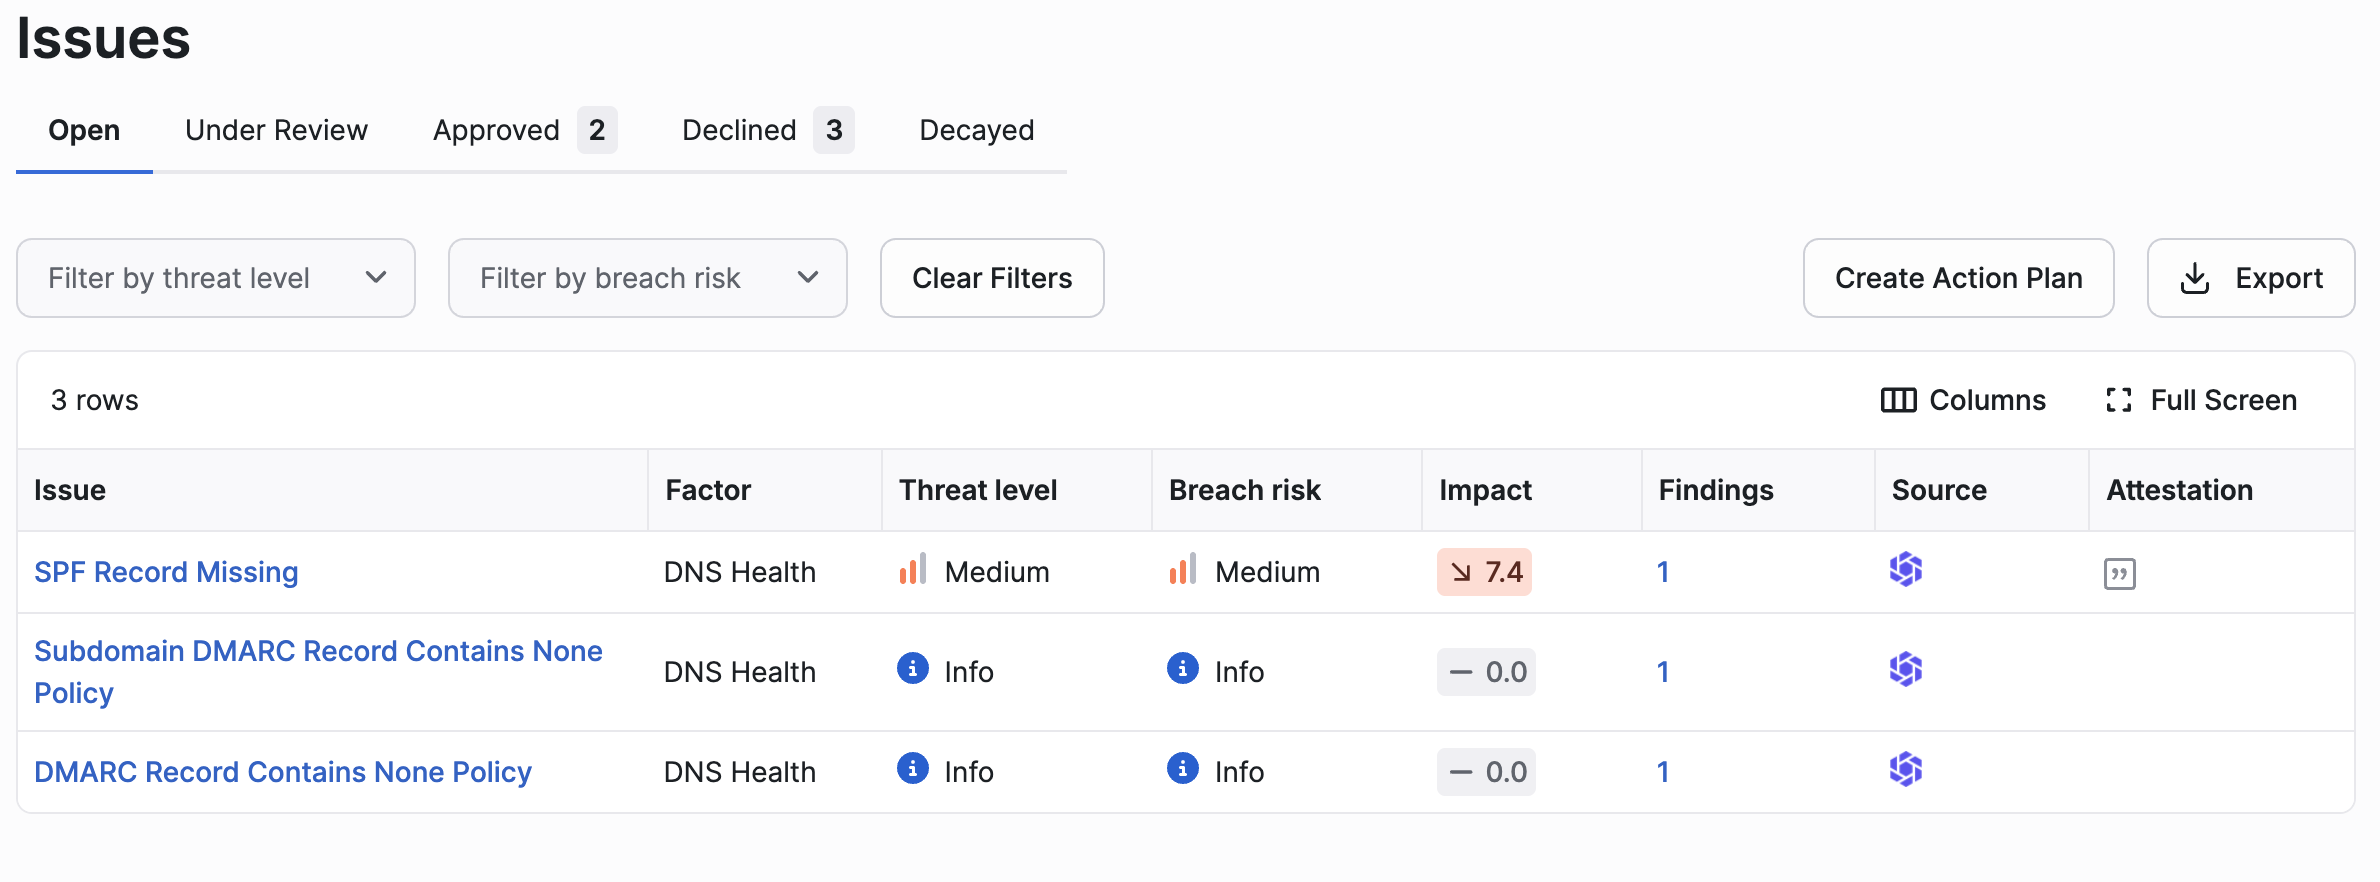The height and width of the screenshot is (882, 2380).
Task: Click the Medium threat level bars icon
Action: coord(912,569)
